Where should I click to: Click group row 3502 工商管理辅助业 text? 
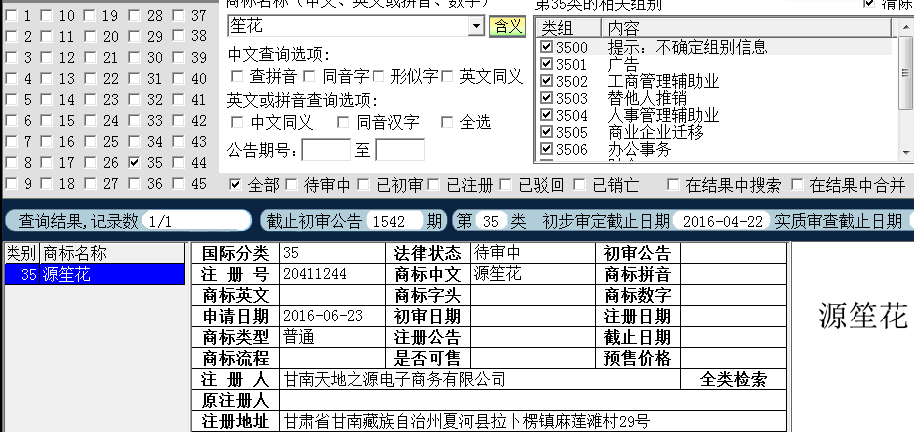tap(663, 81)
